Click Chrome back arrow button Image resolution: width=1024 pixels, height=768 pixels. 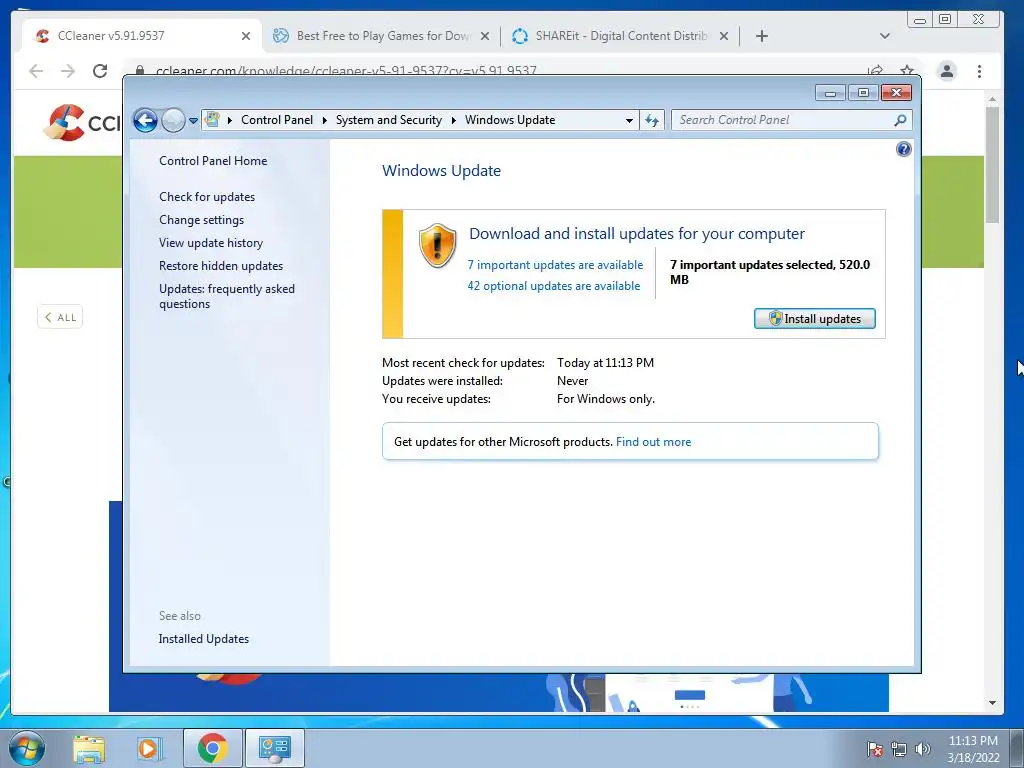pyautogui.click(x=36, y=71)
